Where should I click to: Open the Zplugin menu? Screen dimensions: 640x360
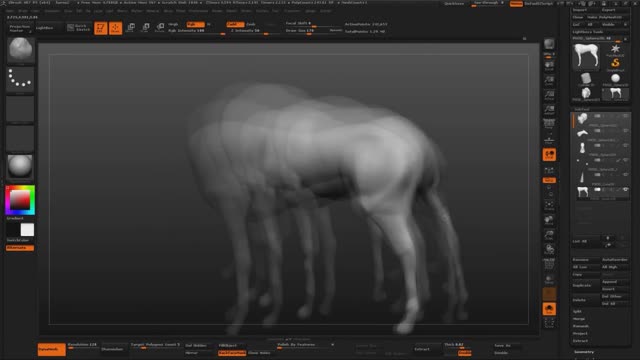310,11
